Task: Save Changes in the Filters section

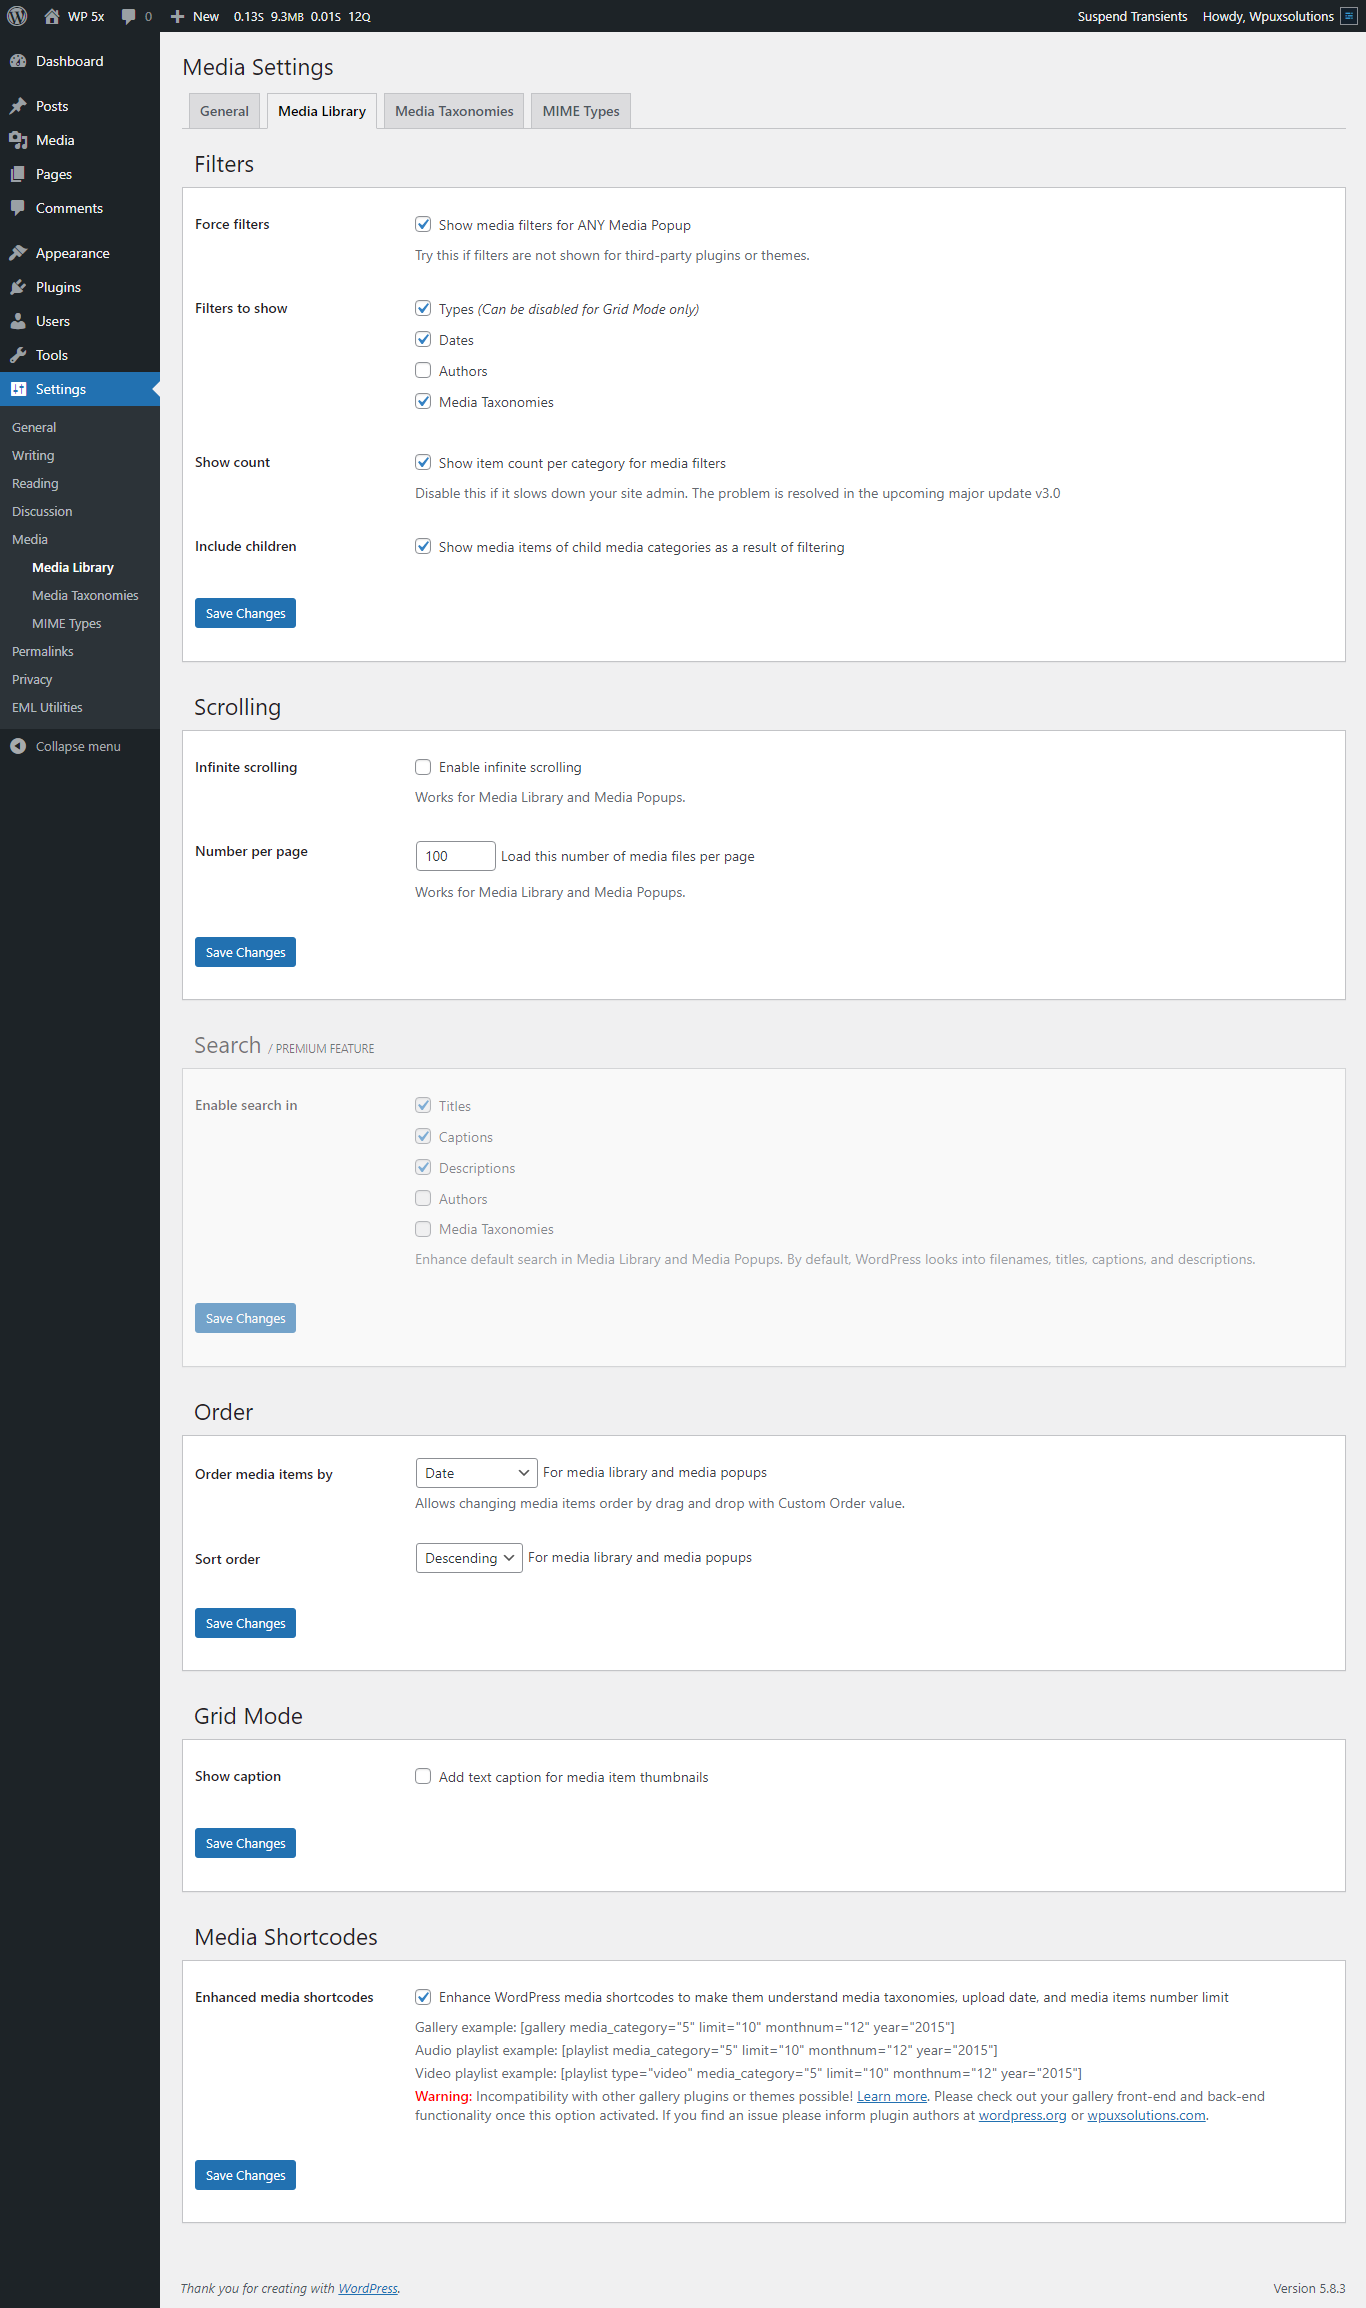Action: click(x=245, y=613)
